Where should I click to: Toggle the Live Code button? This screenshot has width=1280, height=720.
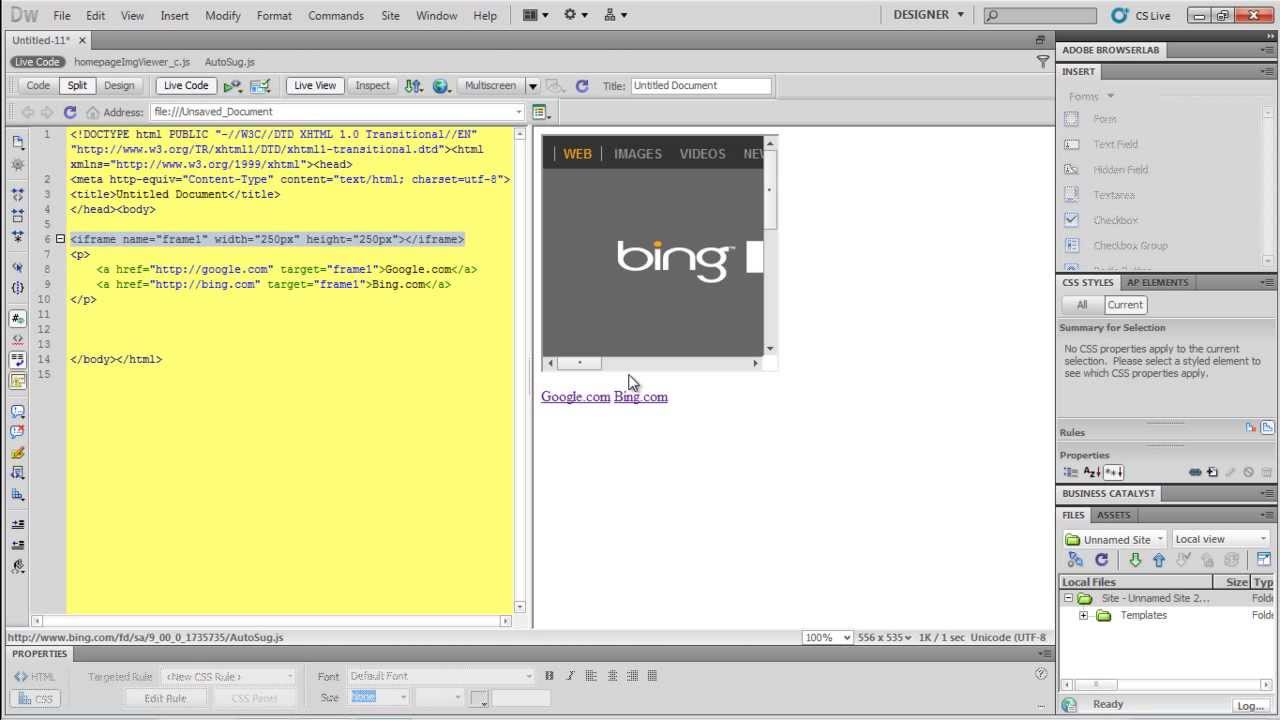[x=186, y=86]
